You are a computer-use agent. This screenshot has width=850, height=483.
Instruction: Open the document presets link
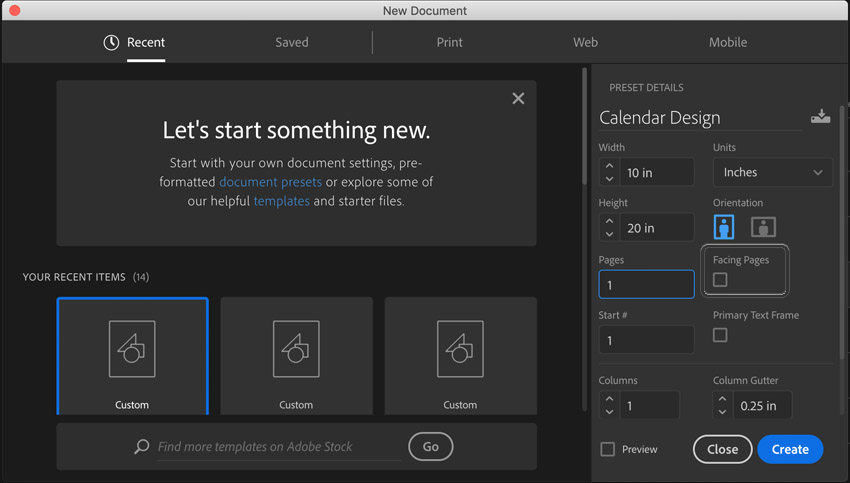pyautogui.click(x=271, y=182)
